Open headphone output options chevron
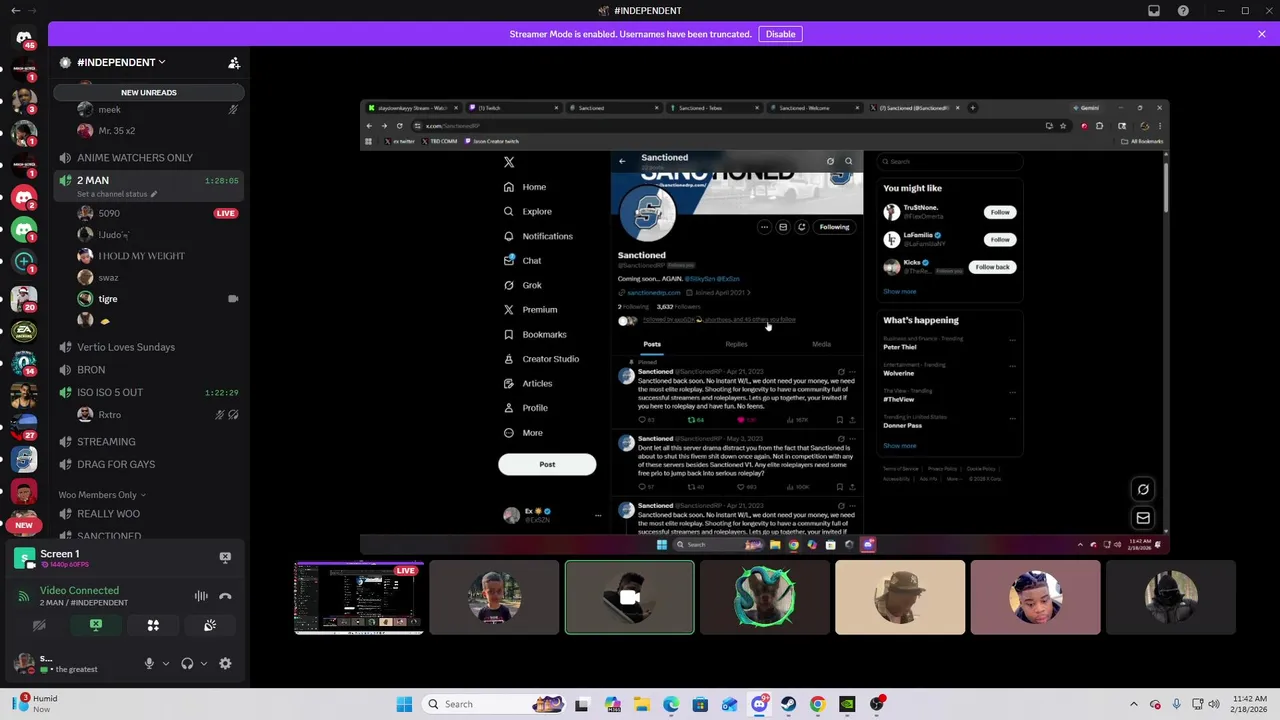Viewport: 1280px width, 720px height. pyautogui.click(x=203, y=663)
